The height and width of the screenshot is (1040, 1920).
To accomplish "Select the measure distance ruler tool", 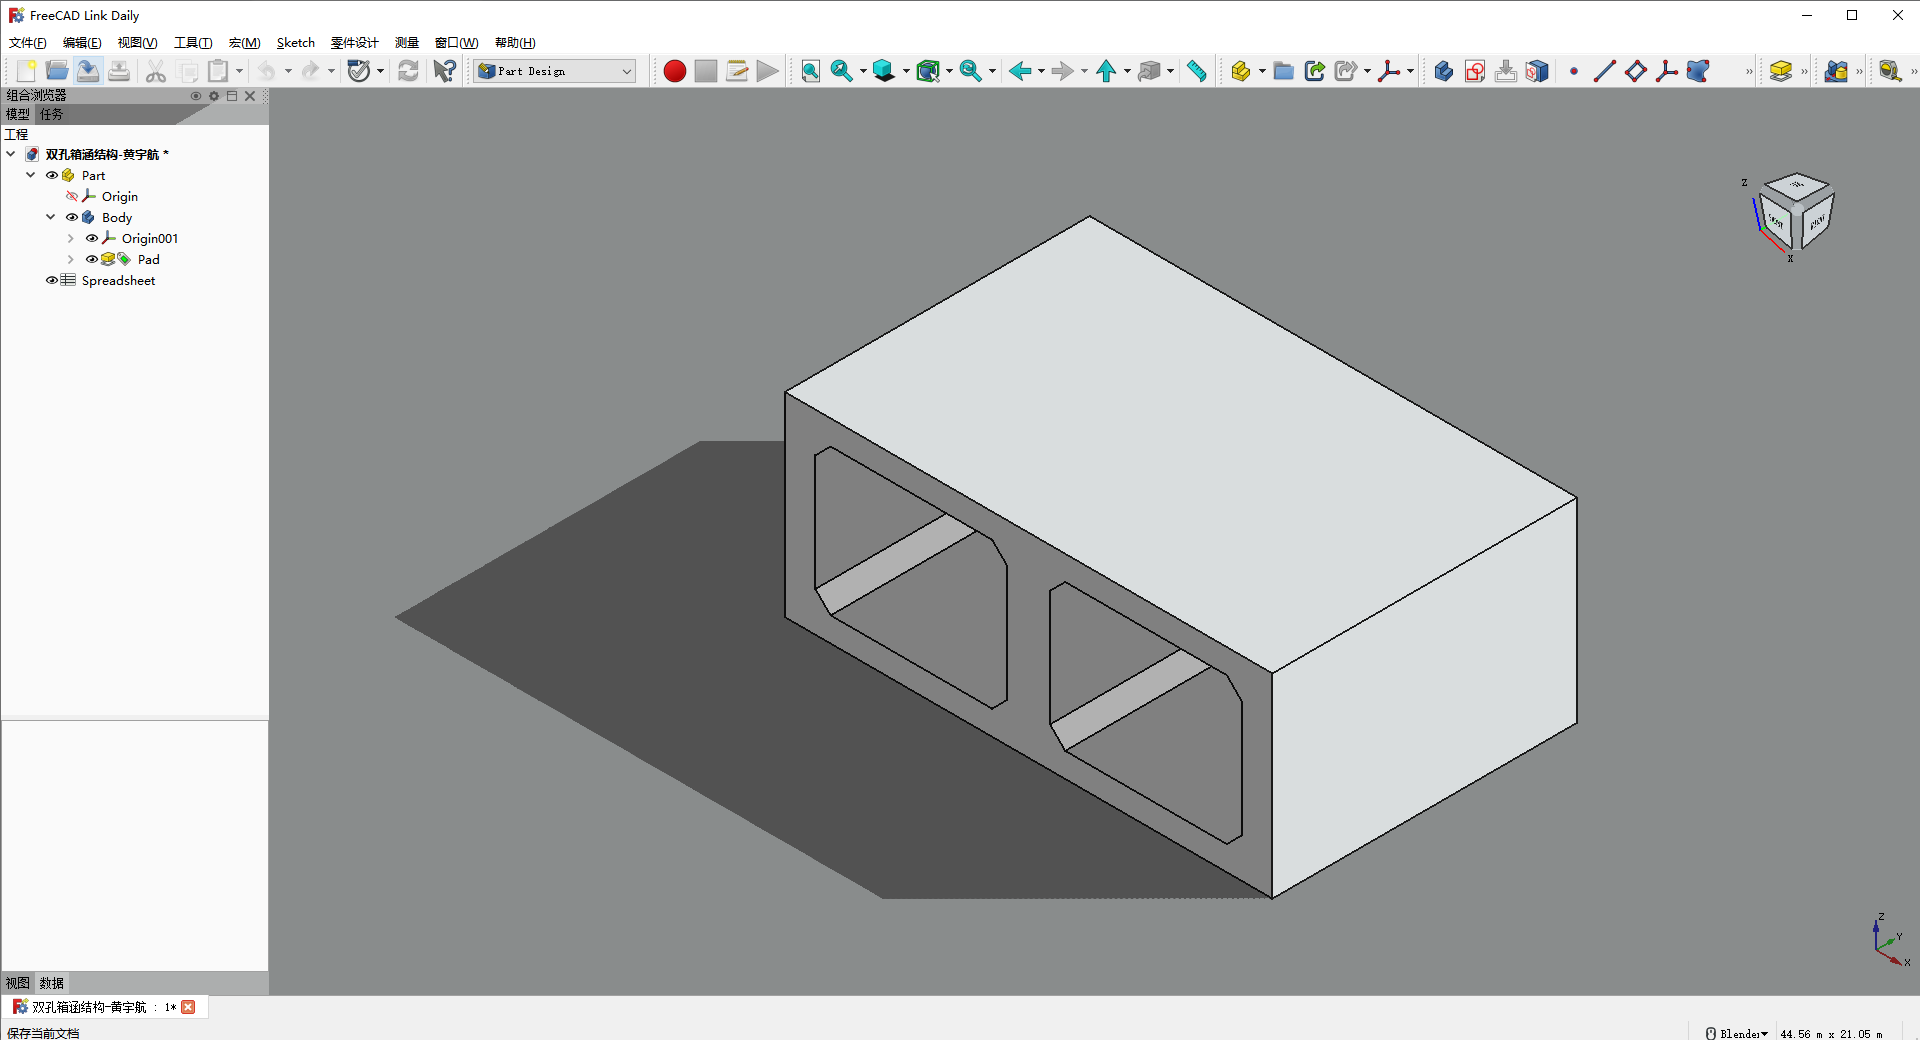I will (1196, 71).
